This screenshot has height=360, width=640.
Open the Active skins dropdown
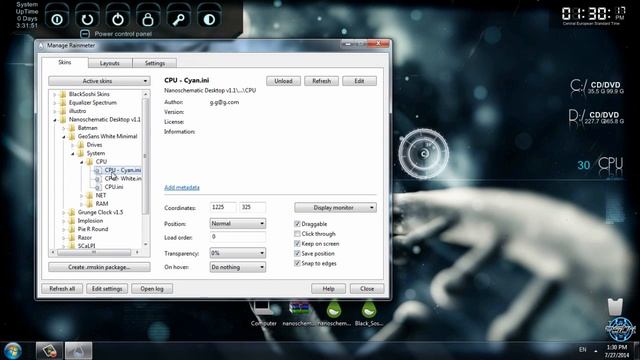pos(99,81)
